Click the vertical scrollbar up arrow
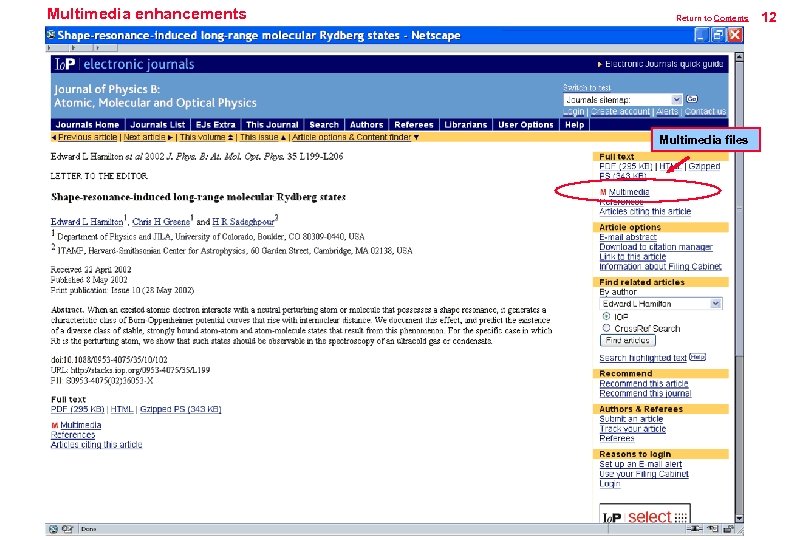This screenshot has width=794, height=540. click(739, 57)
